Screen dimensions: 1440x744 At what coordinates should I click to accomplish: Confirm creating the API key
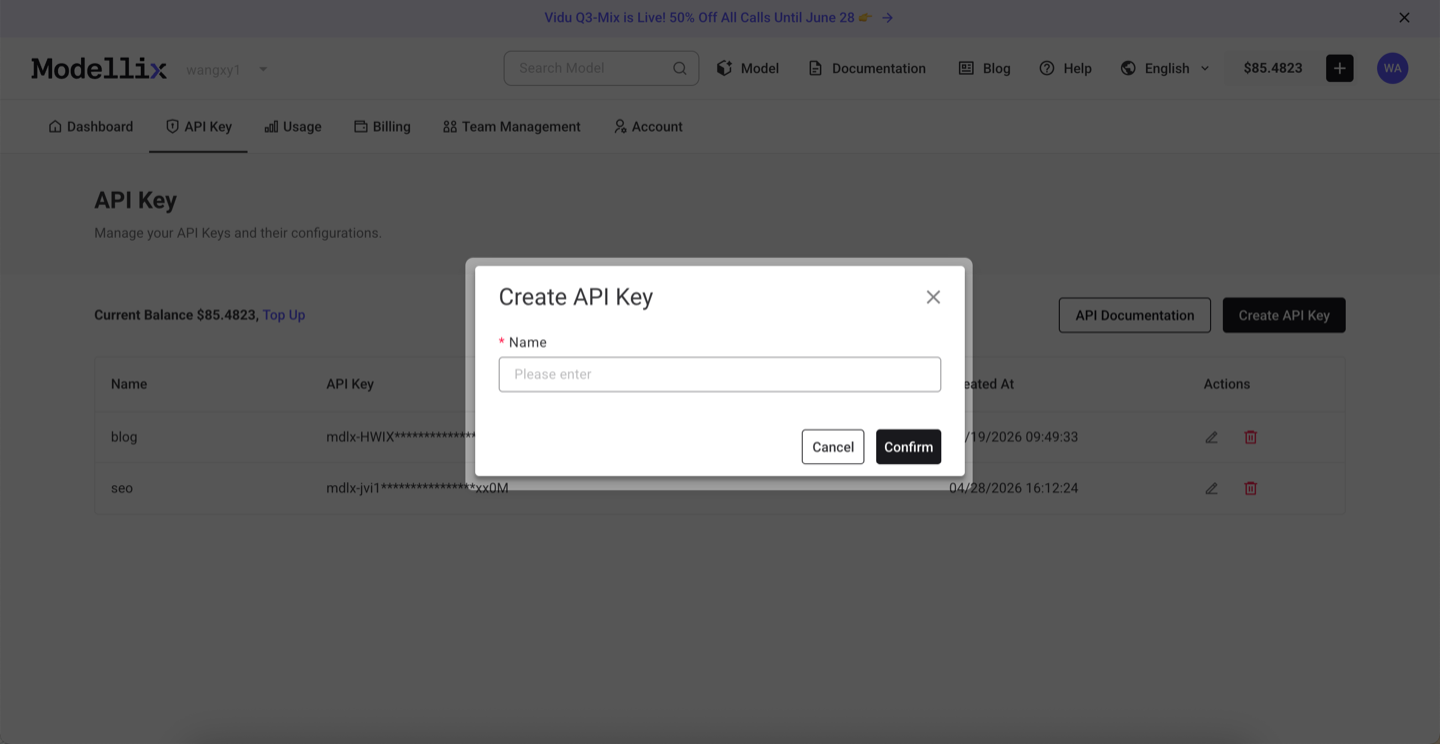point(908,447)
